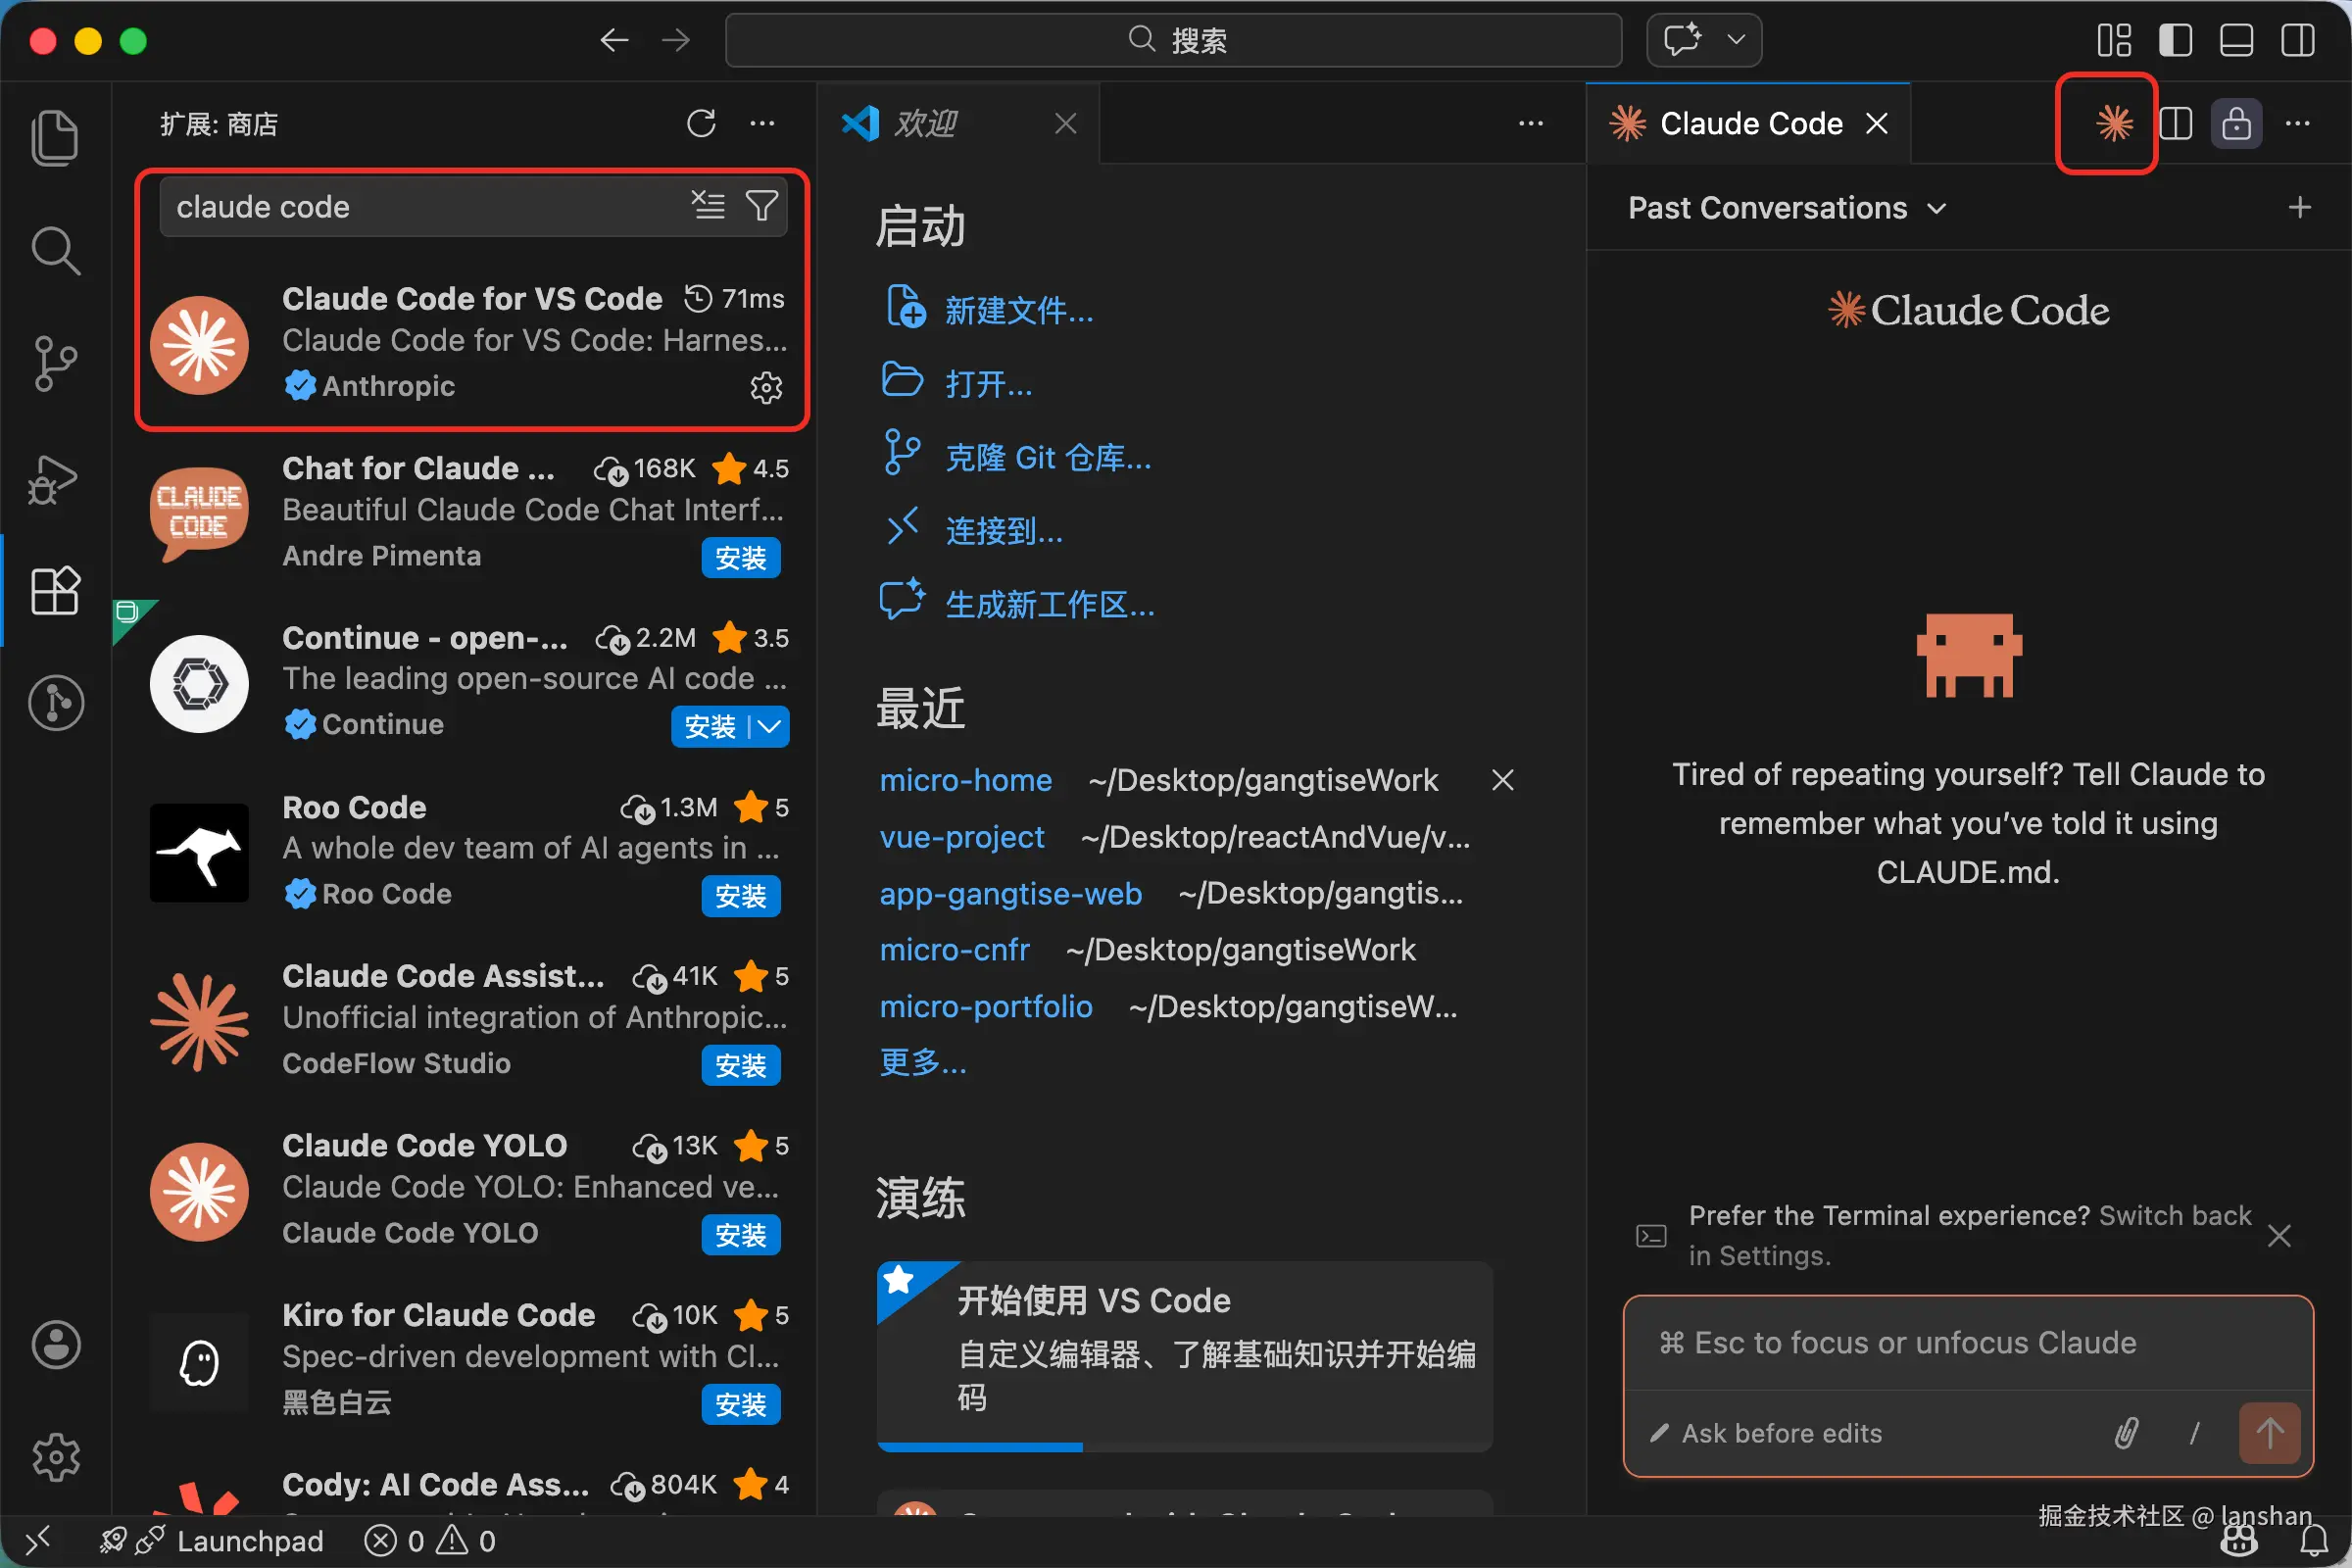
Task: Open the micro-home recent project link
Action: tap(965, 780)
